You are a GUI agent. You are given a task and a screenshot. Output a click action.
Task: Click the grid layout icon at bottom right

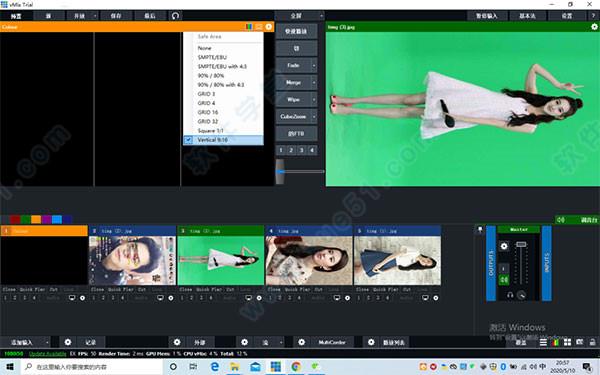pyautogui.click(x=567, y=342)
